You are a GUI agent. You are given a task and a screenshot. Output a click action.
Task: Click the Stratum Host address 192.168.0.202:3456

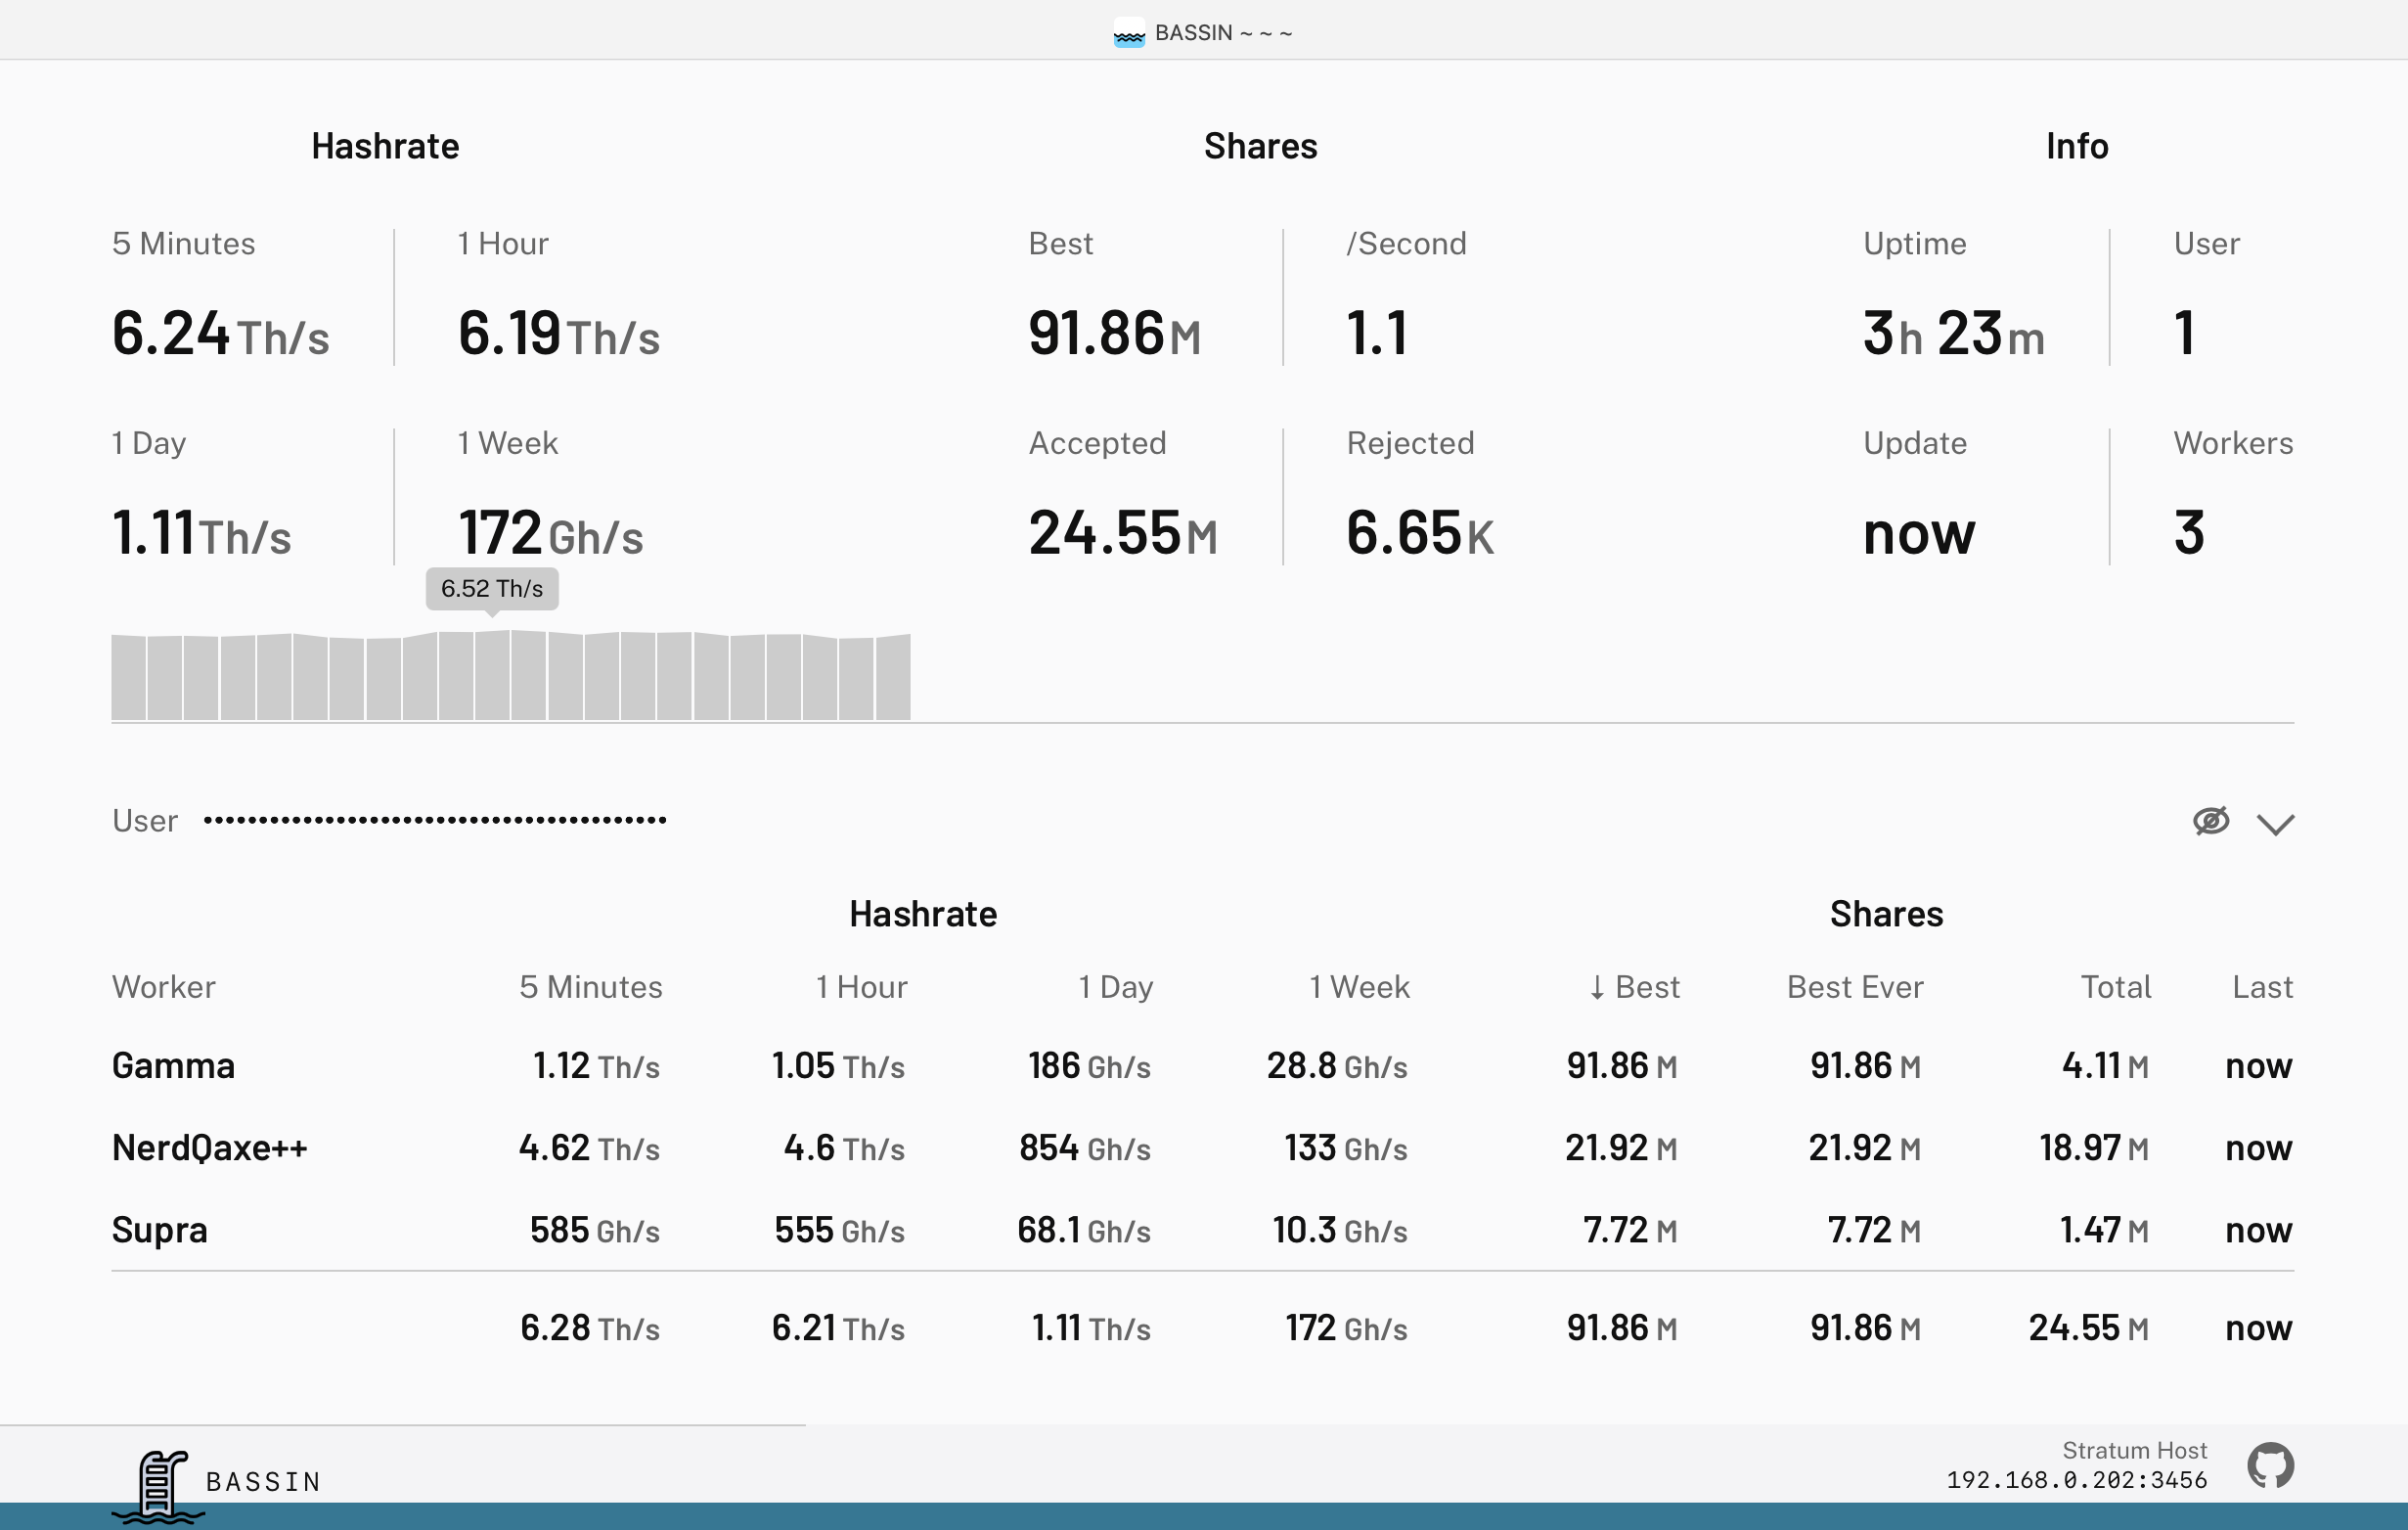point(2076,1480)
